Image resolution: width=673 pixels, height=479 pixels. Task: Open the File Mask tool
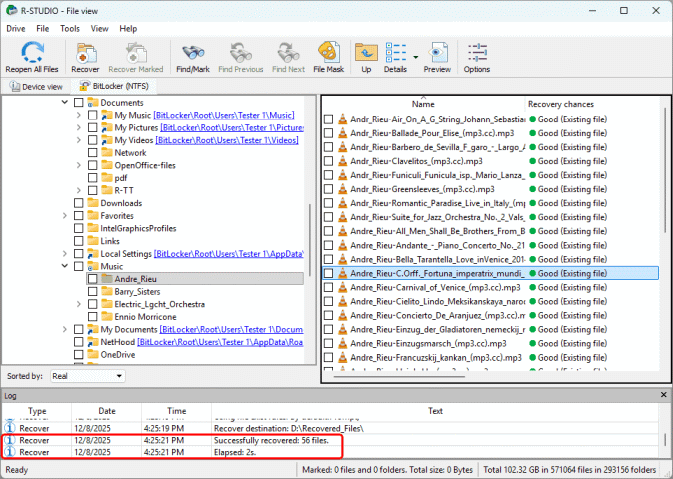coord(327,52)
